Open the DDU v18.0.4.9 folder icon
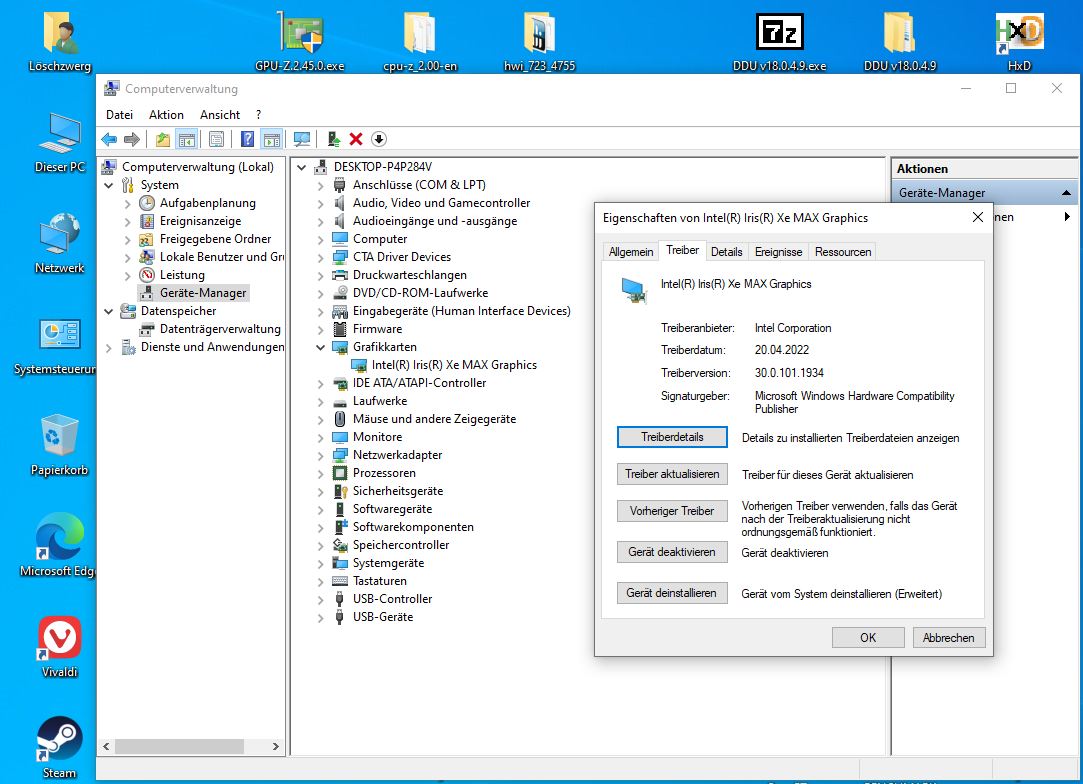 900,41
